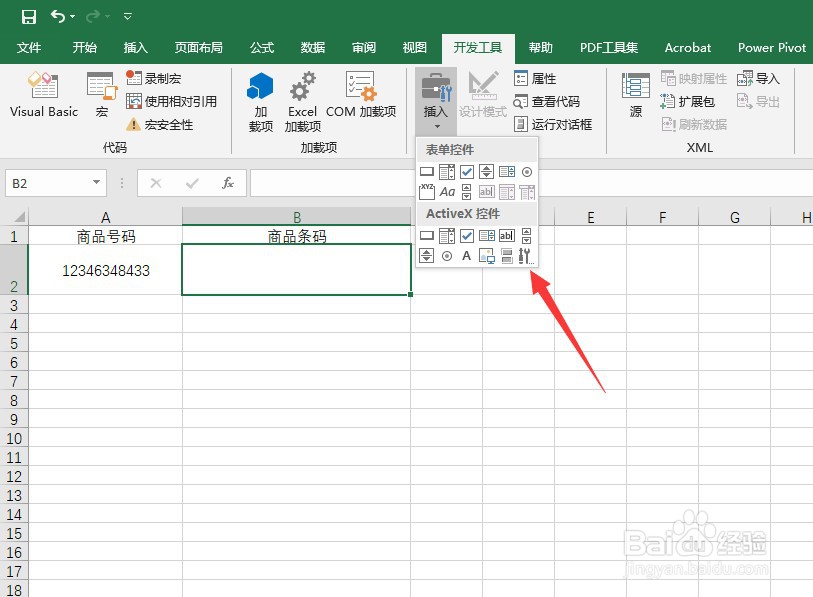Screen dimensions: 813x597
Task: Insert ActiveX Command Button
Action: [427, 236]
